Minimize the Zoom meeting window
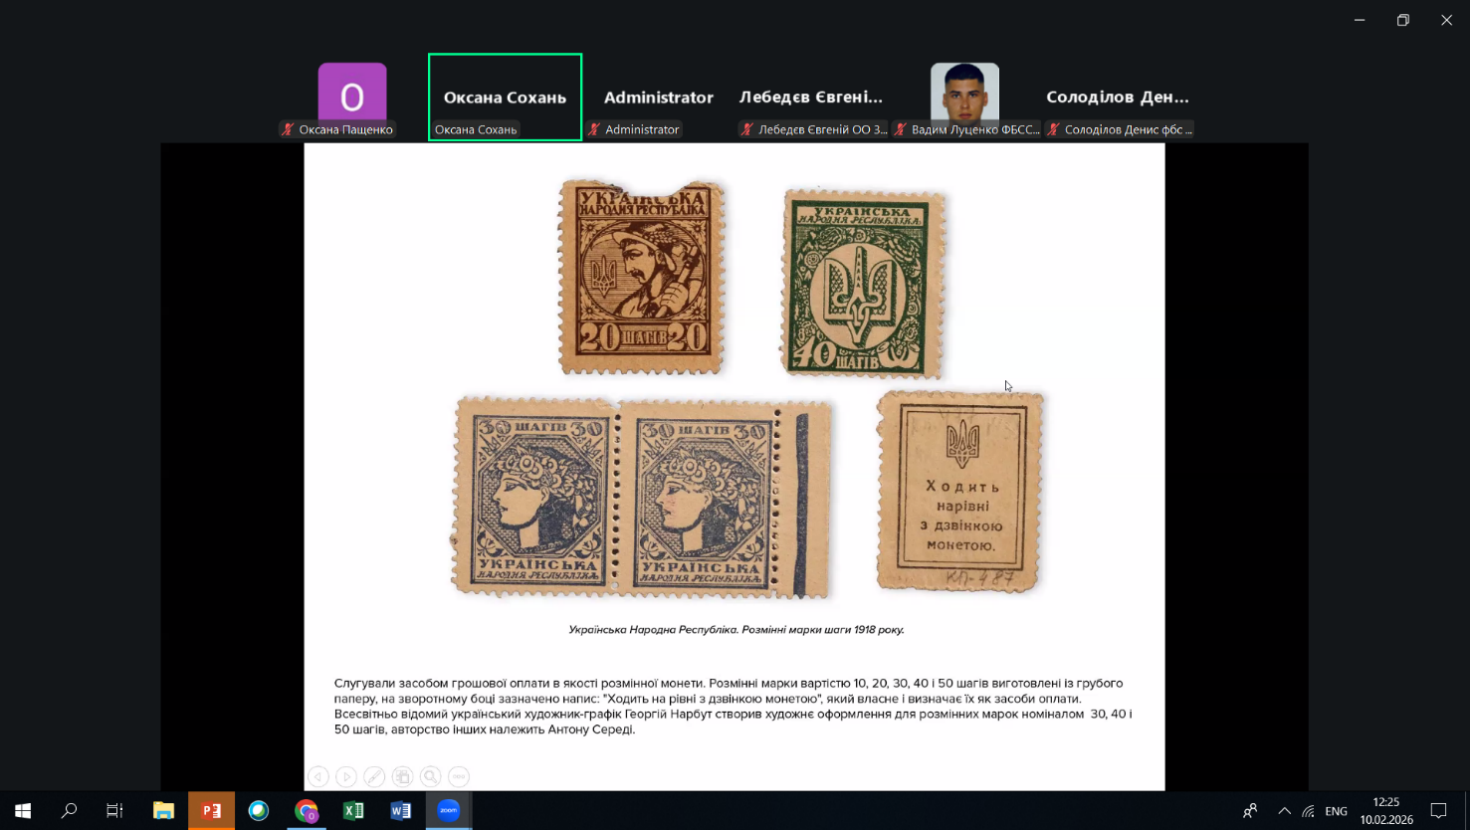 [x=1359, y=20]
